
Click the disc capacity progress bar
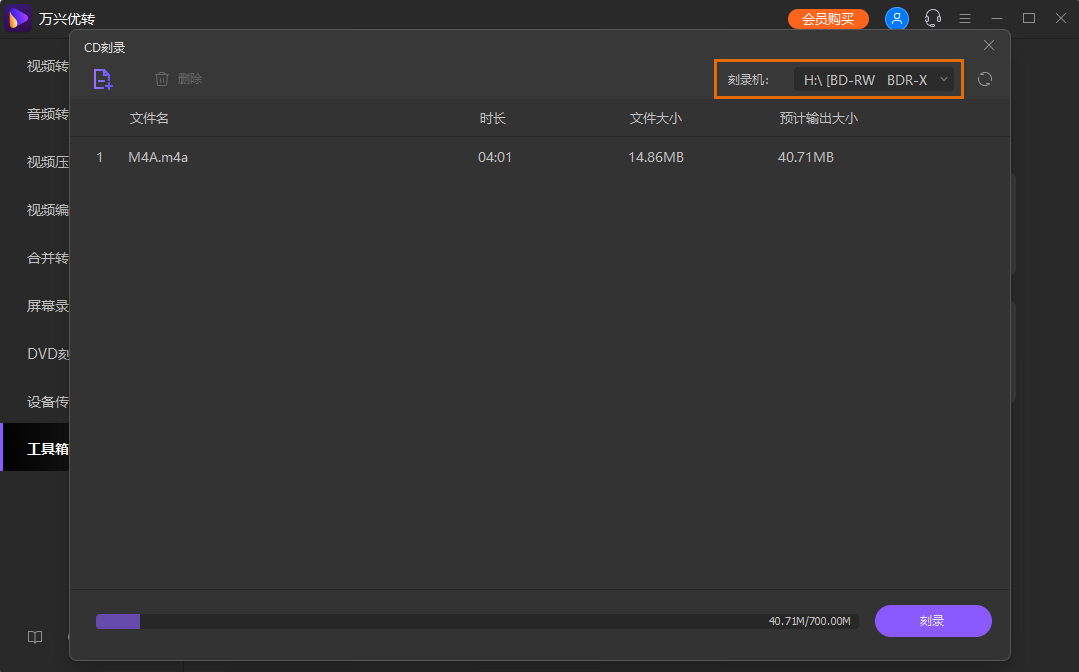tap(477, 622)
